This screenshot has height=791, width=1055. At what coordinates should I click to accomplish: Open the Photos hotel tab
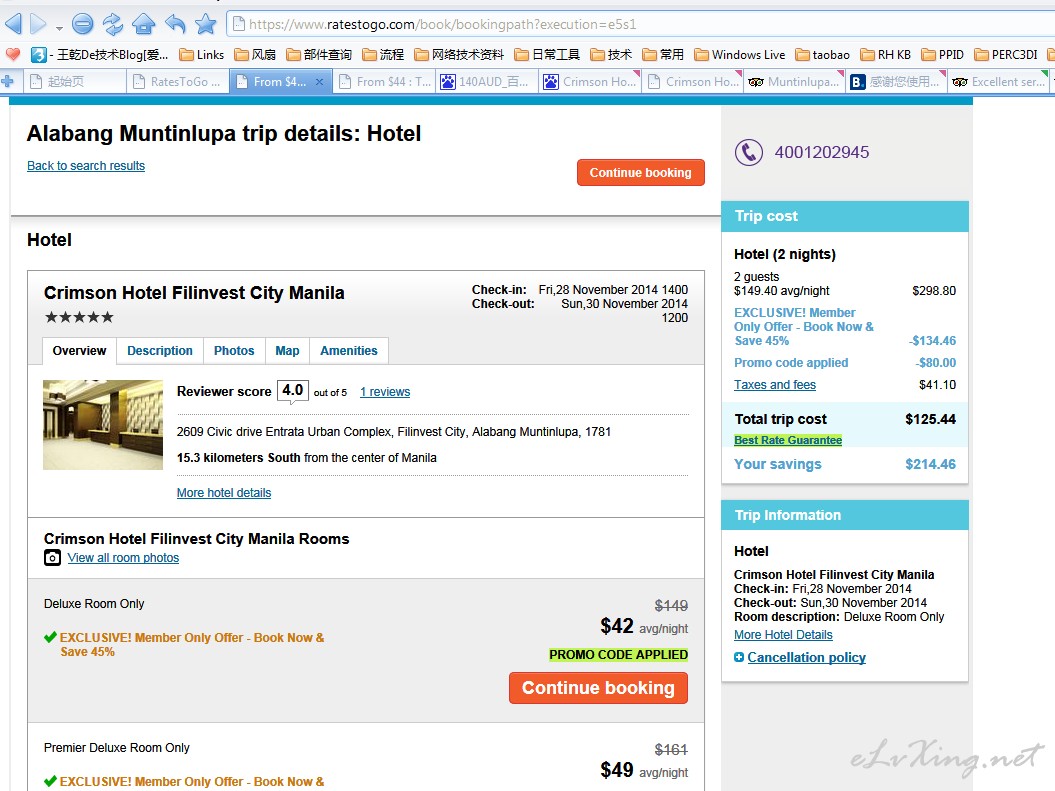[234, 350]
